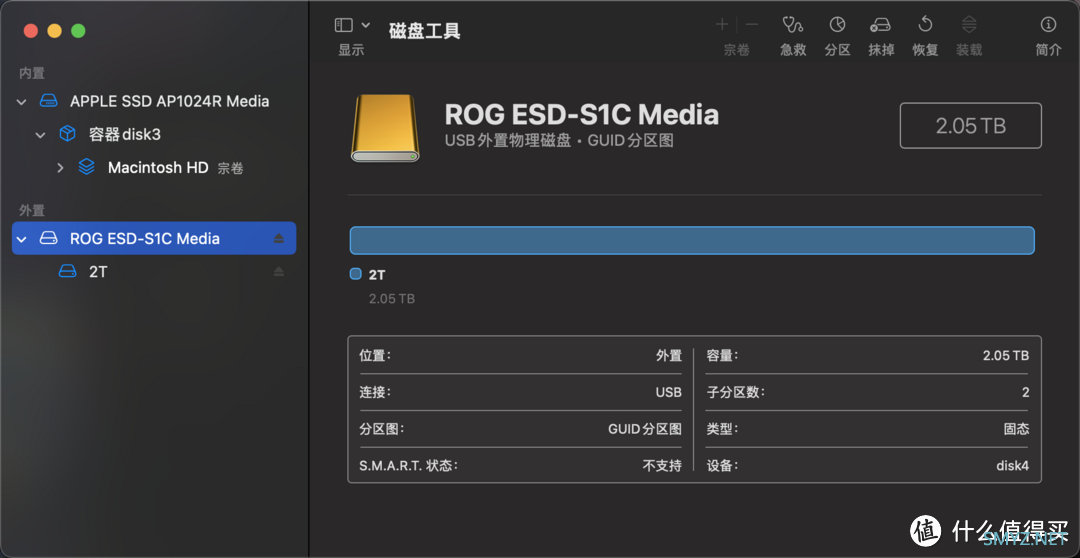This screenshot has height=558, width=1080.
Task: Click the 位置 外置 table value
Action: (669, 356)
